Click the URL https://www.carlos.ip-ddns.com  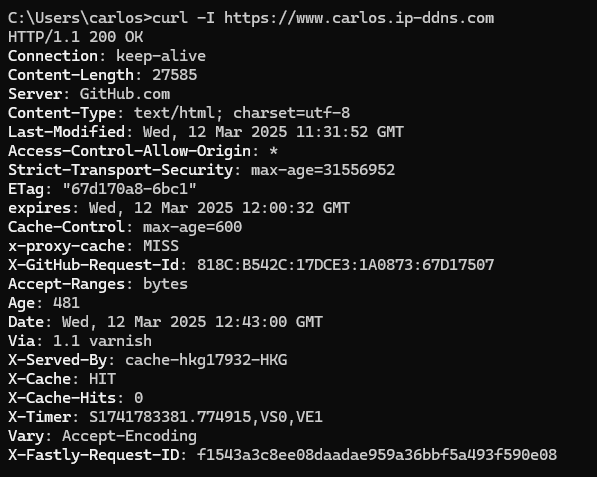[359, 18]
